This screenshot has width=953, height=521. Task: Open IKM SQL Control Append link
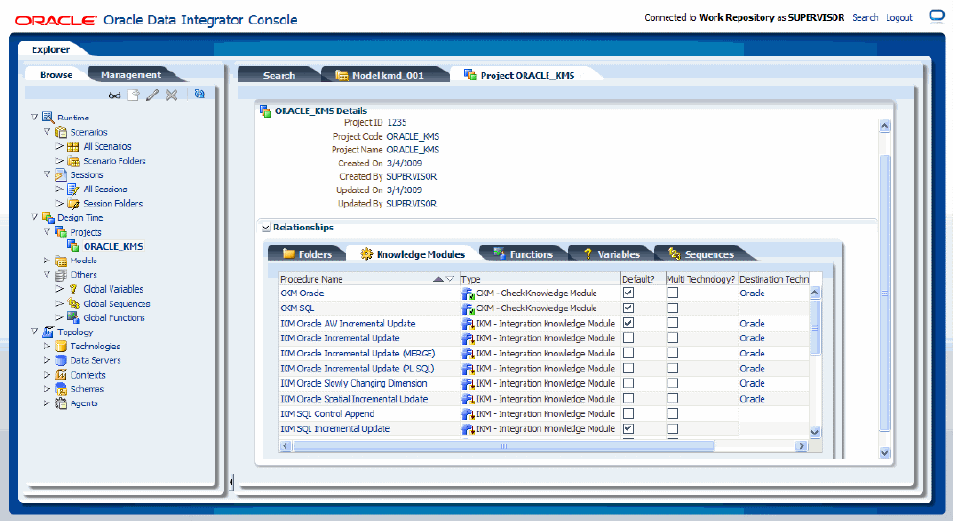327,413
